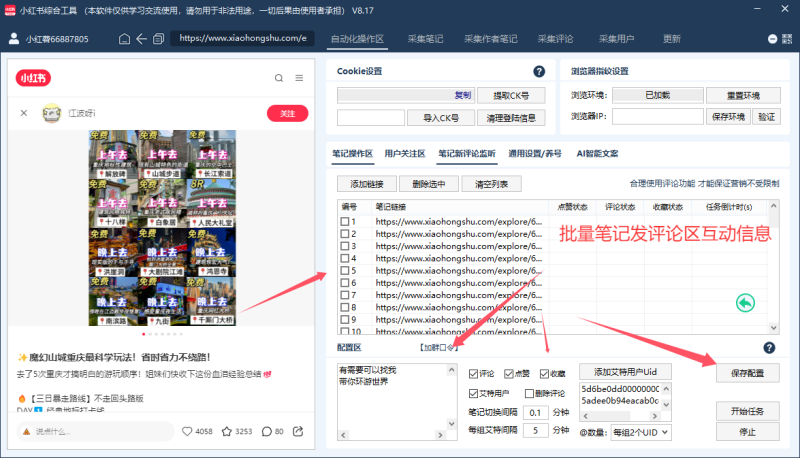This screenshot has height=458, width=800.
Task: Click the 每组艾特间隔 minutes field
Action: point(535,430)
